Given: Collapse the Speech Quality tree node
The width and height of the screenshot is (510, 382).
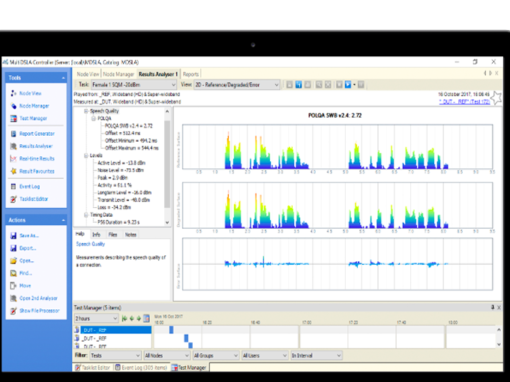Looking at the screenshot, I should (86, 111).
